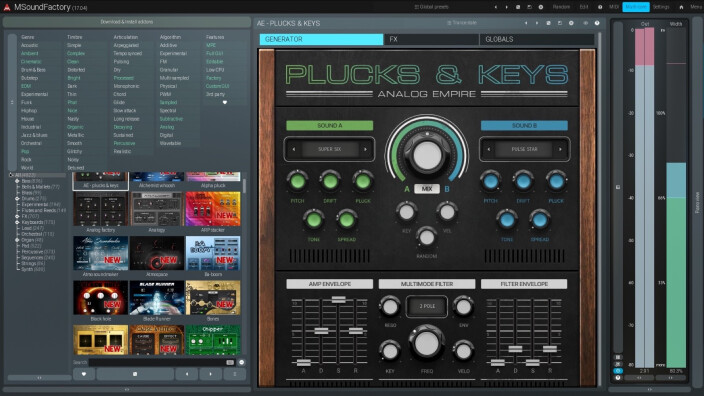Viewport: 704px width, 396px height.
Task: Open the Settings menu in top bar
Action: [x=661, y=7]
